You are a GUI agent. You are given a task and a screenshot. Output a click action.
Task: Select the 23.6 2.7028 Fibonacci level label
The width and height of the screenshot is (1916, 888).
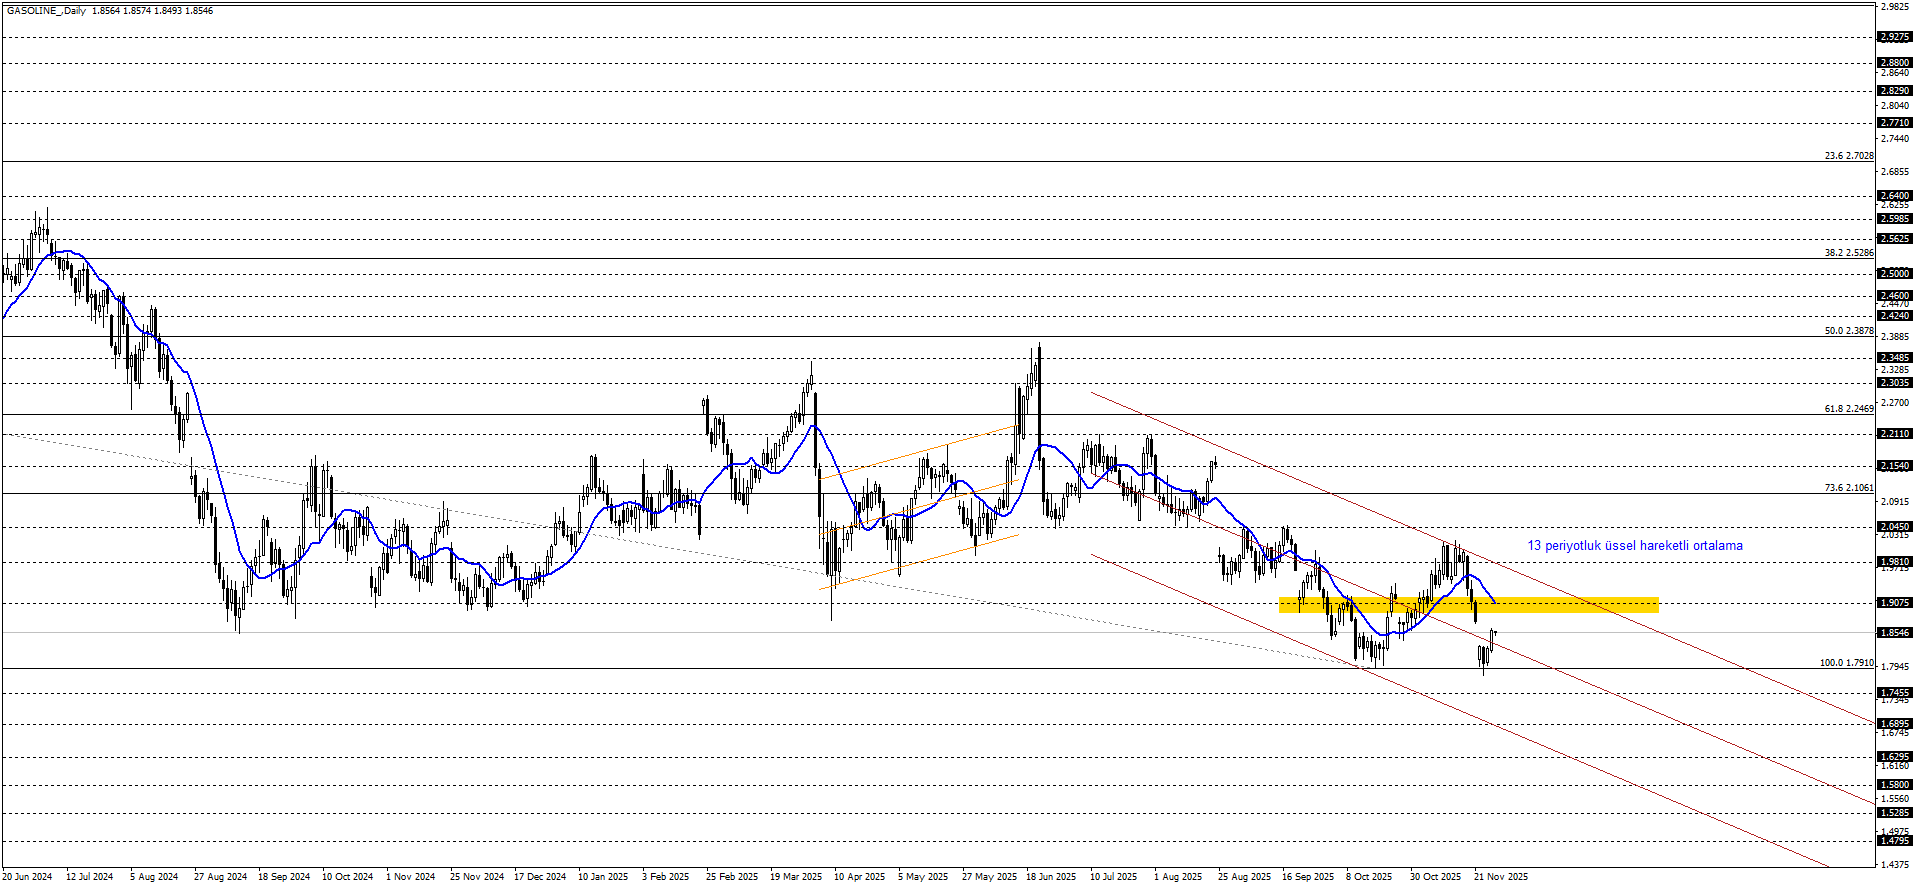[1848, 156]
